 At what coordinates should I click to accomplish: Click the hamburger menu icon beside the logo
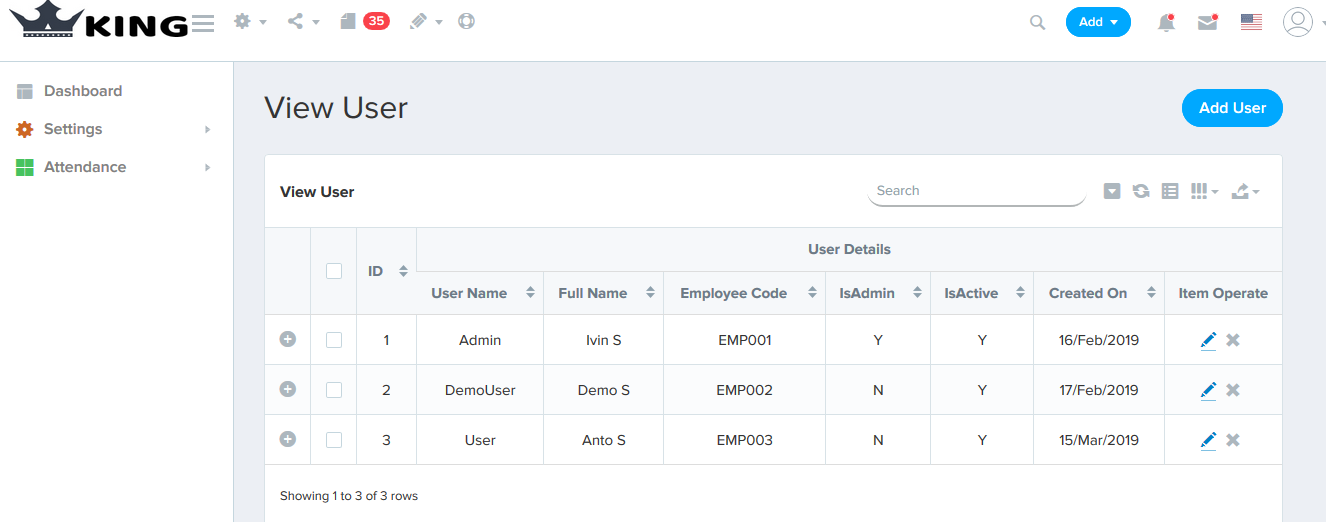(x=203, y=23)
